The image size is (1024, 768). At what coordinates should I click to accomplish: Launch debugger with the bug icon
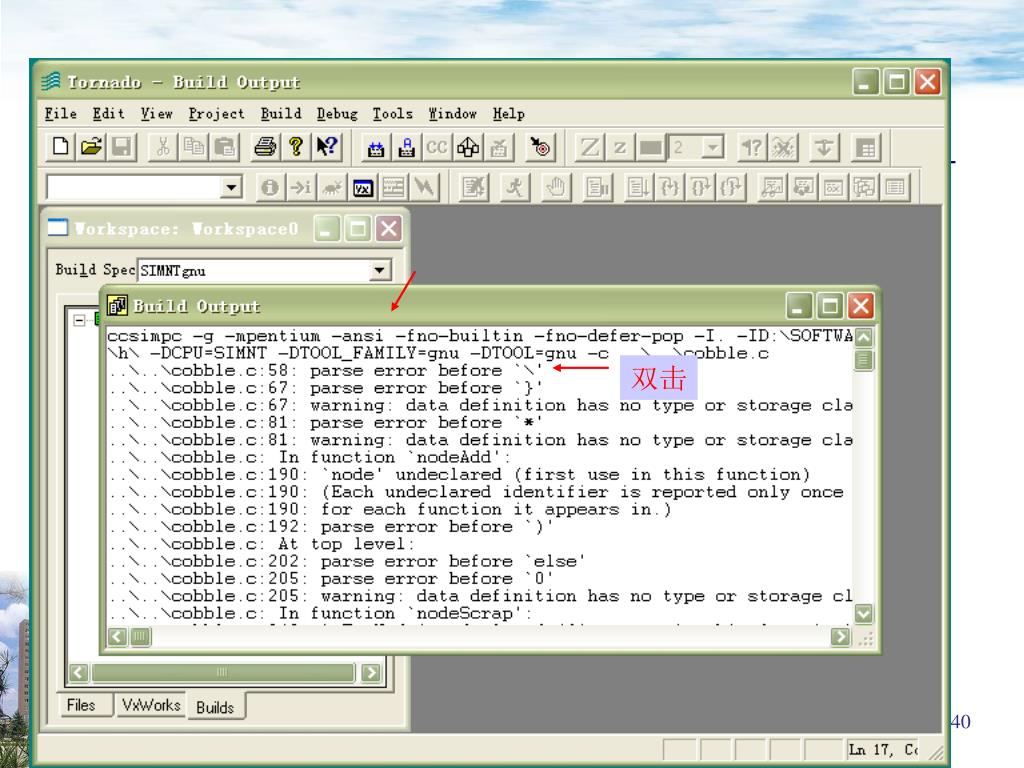(x=332, y=188)
